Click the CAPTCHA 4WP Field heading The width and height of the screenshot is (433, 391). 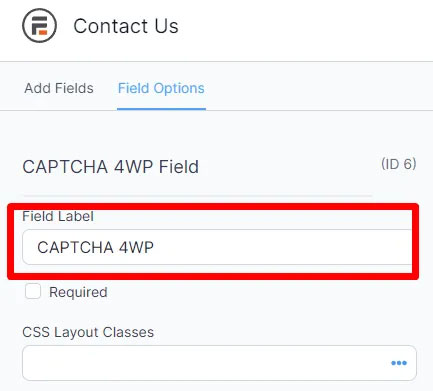tap(111, 167)
